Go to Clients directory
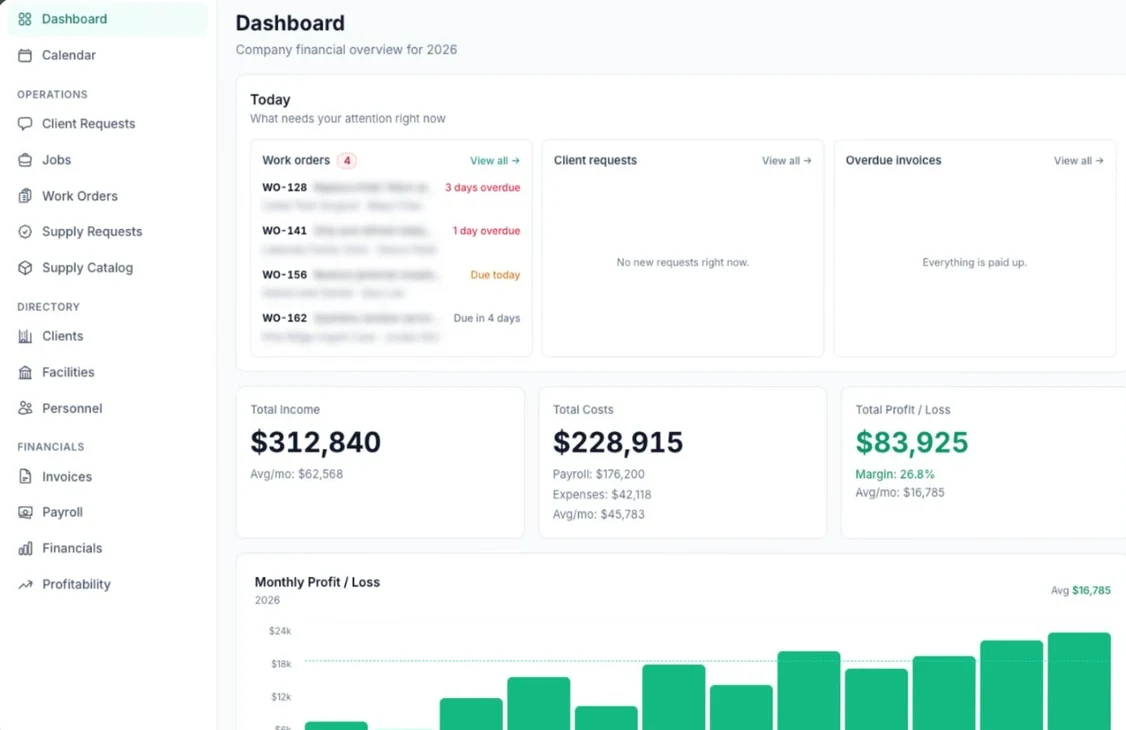Screen dimensions: 1126x730 click(x=108, y=336)
